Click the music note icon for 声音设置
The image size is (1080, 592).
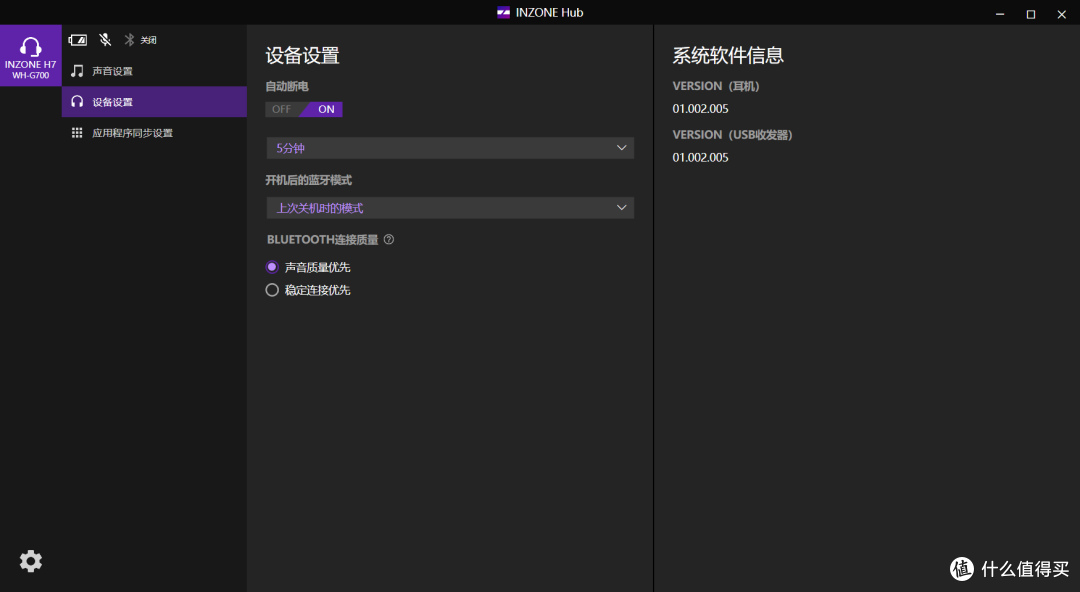pos(77,71)
